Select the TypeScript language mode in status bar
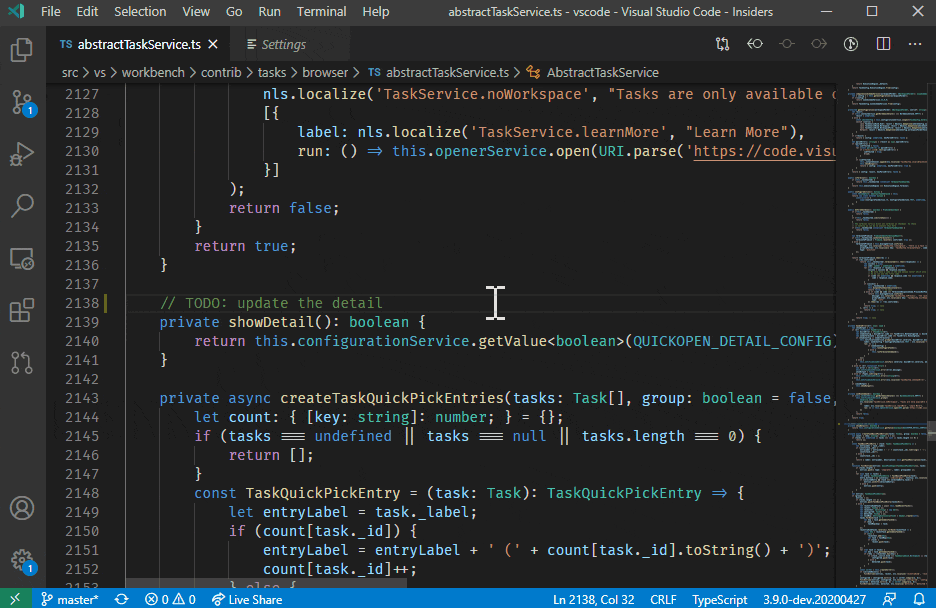Image resolution: width=936 pixels, height=608 pixels. (720, 599)
